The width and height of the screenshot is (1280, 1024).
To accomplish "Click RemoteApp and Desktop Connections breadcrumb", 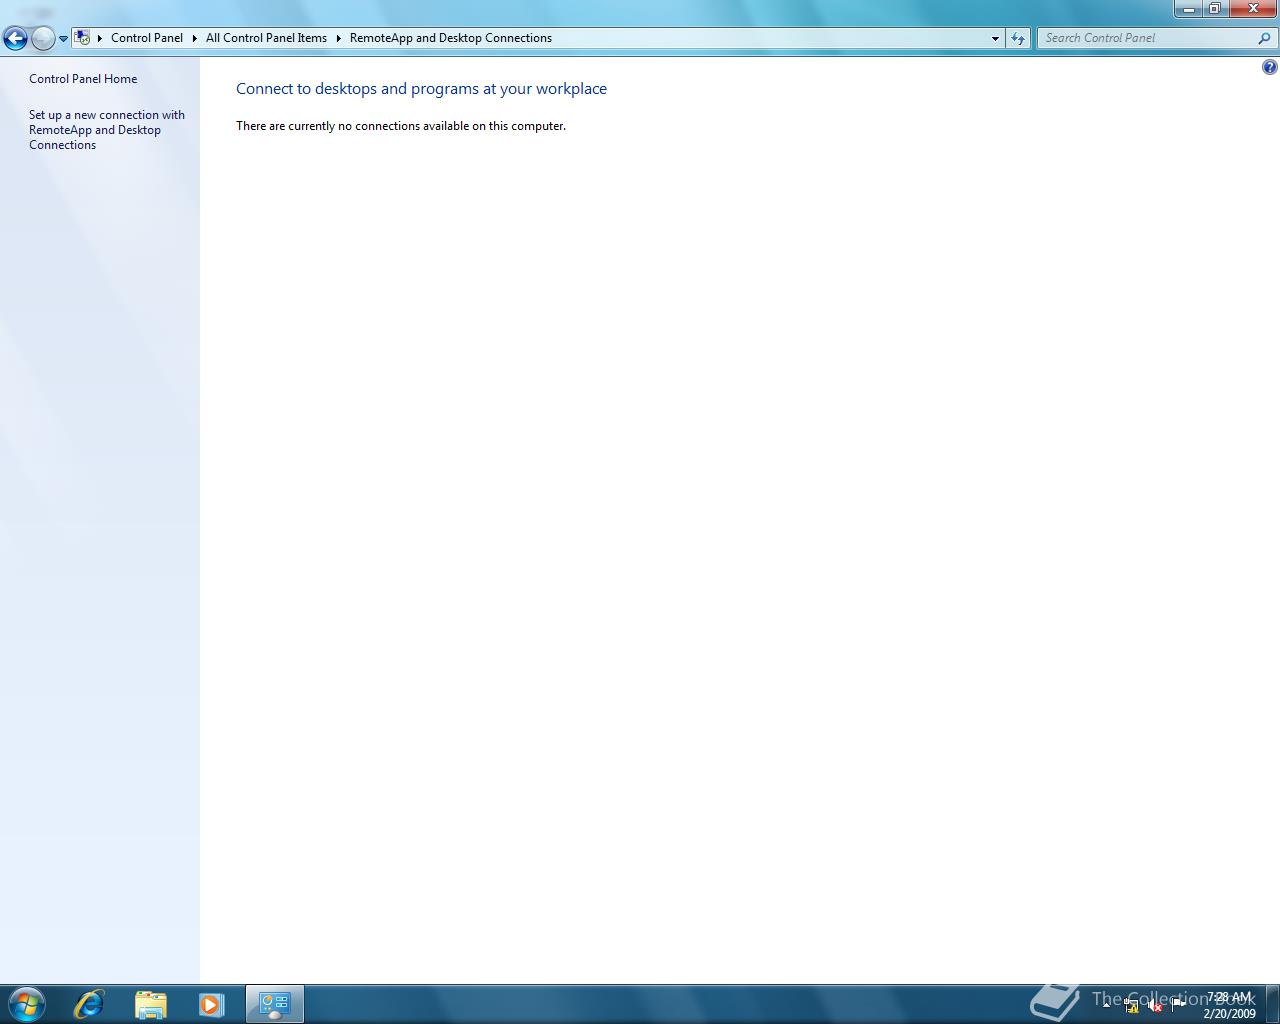I will (x=451, y=38).
